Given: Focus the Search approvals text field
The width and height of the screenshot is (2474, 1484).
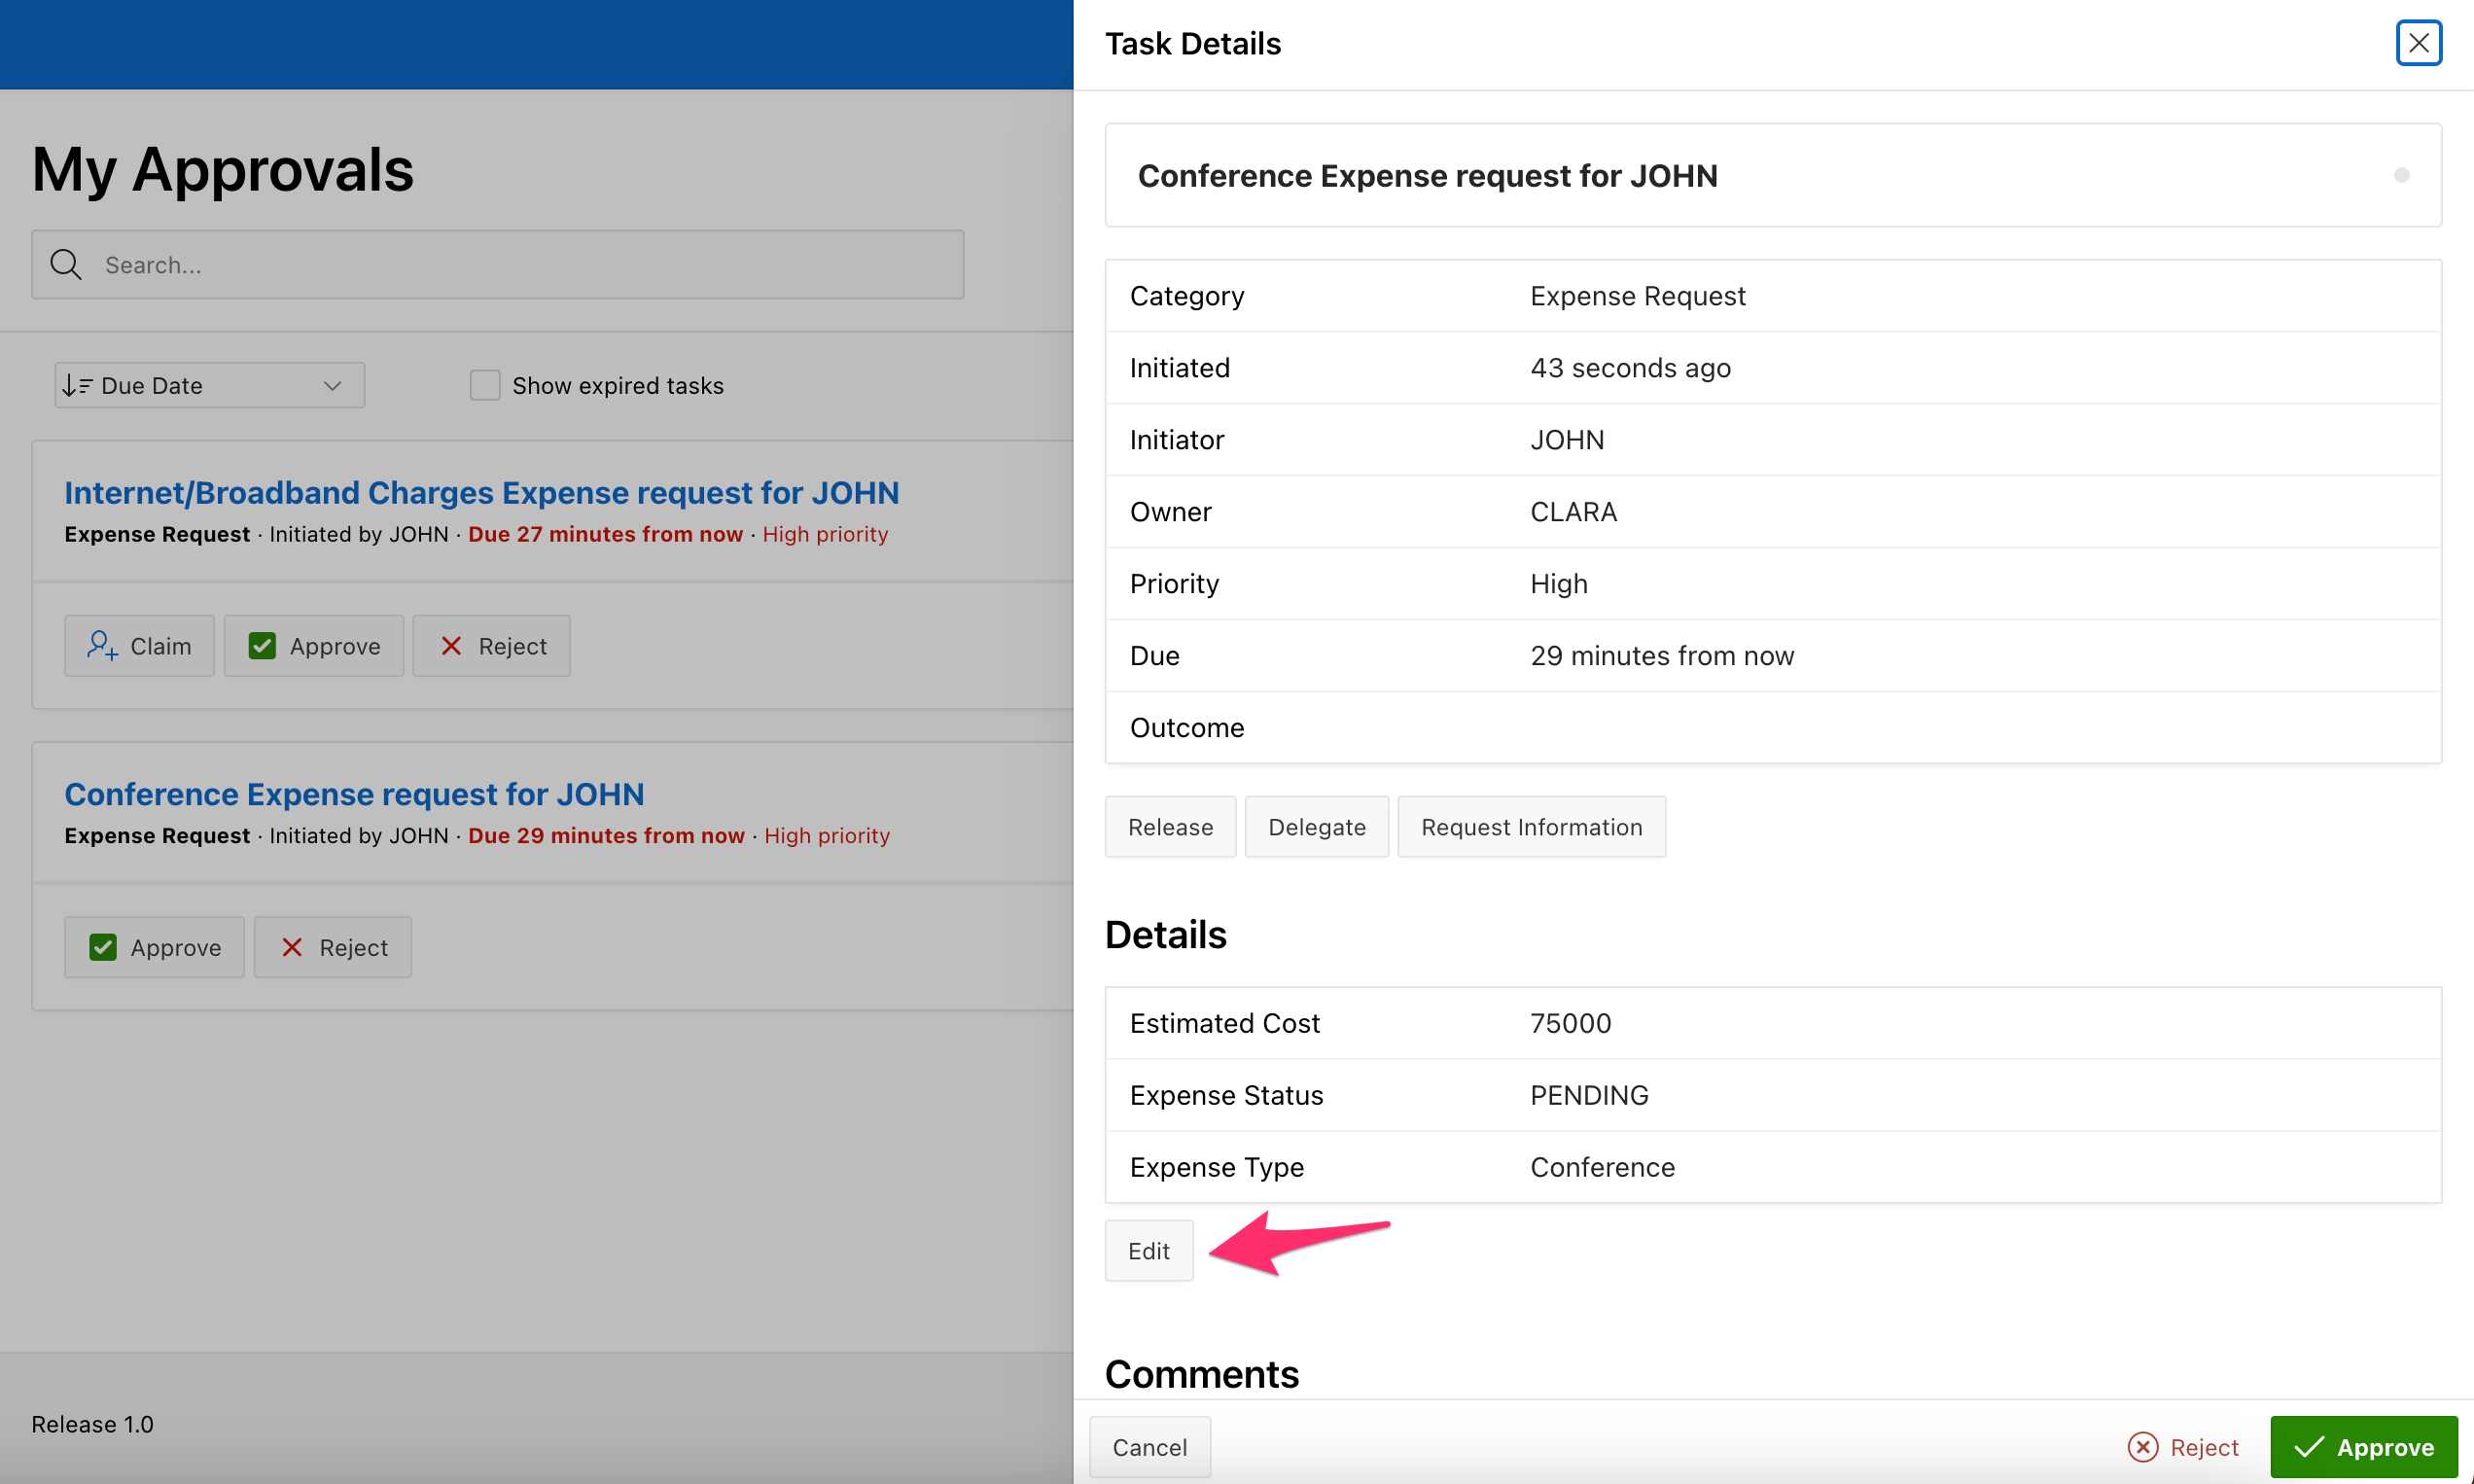Looking at the screenshot, I should pyautogui.click(x=520, y=265).
